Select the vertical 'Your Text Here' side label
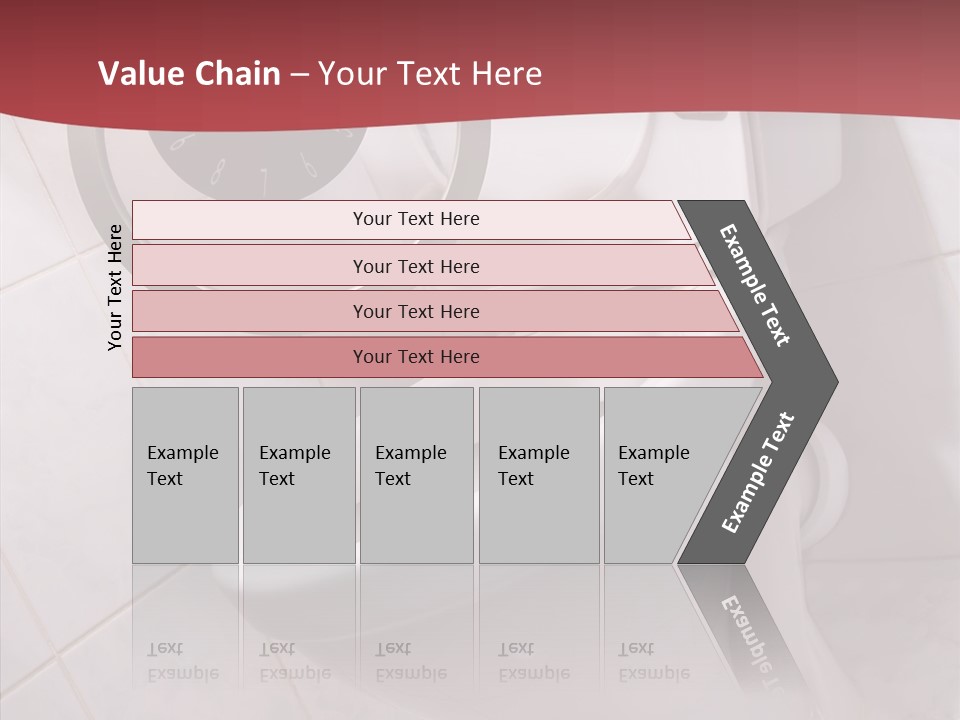This screenshot has width=960, height=720. click(115, 287)
